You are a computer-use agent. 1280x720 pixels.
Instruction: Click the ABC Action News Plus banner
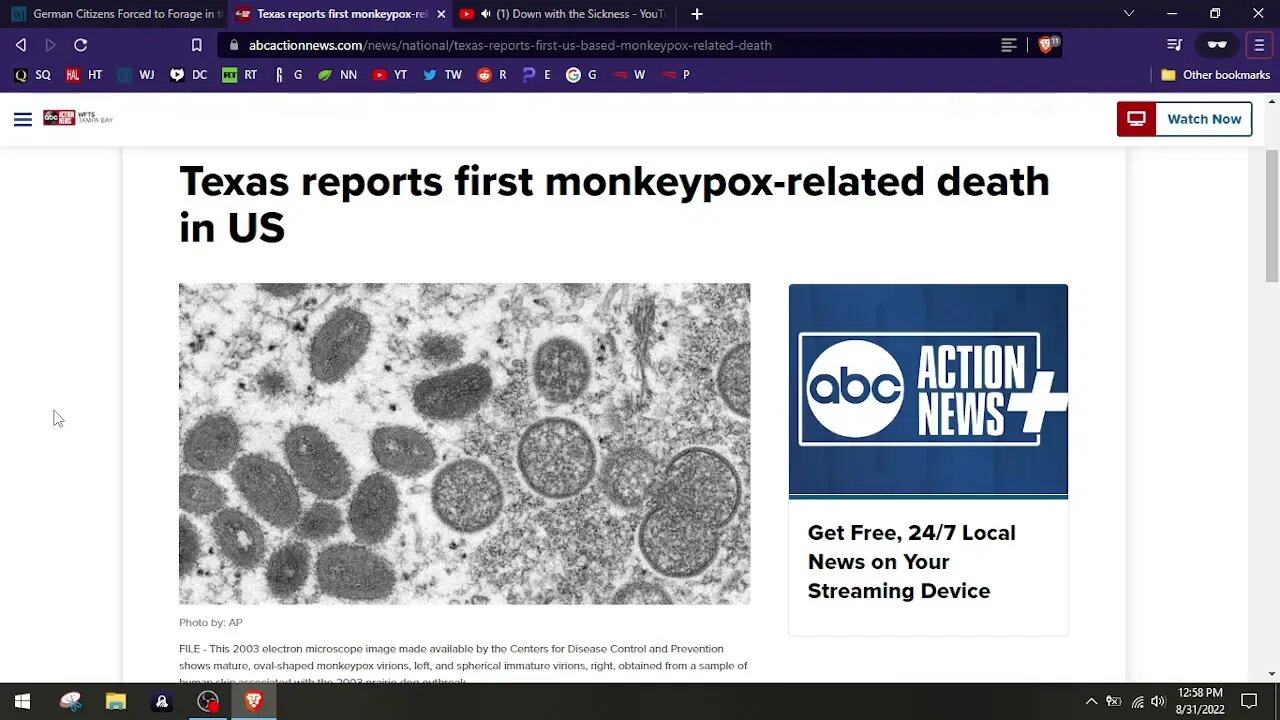[x=928, y=390]
